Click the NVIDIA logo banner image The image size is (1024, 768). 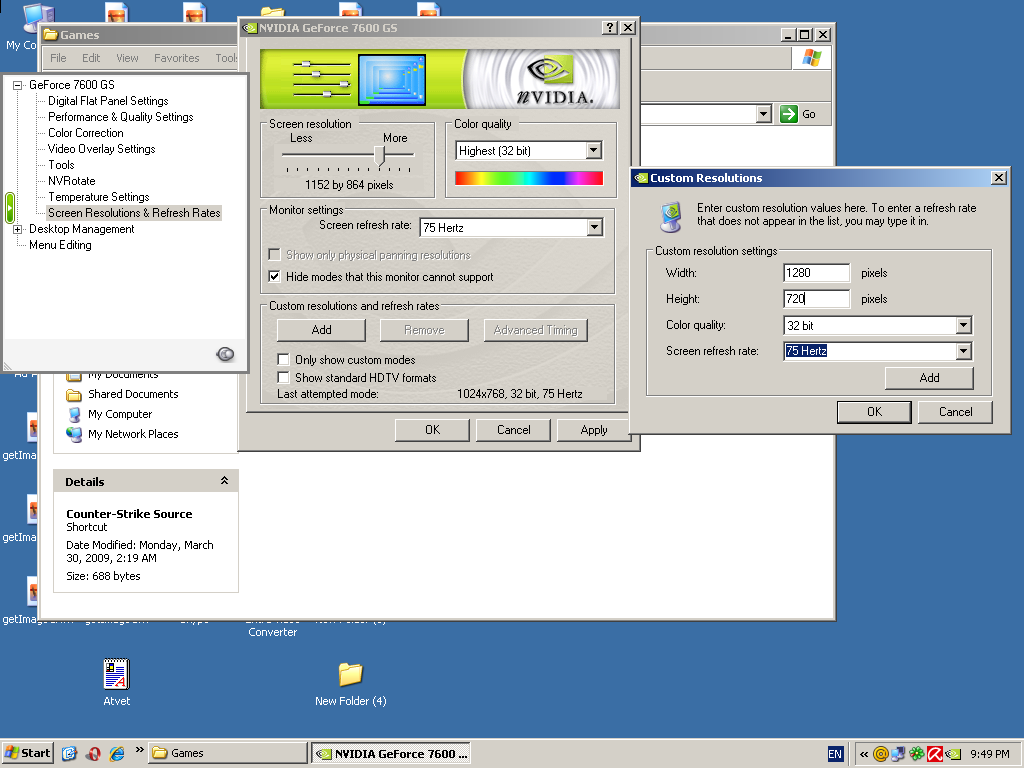(x=440, y=79)
